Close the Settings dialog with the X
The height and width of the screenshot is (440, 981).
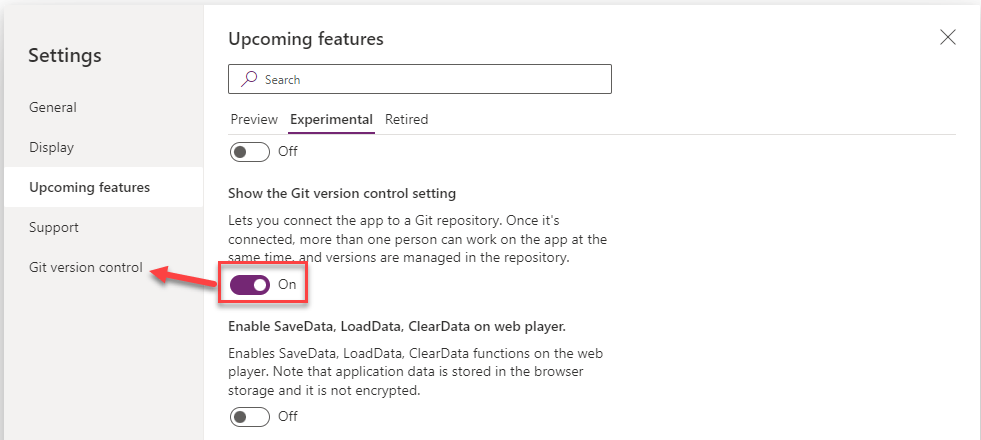948,38
